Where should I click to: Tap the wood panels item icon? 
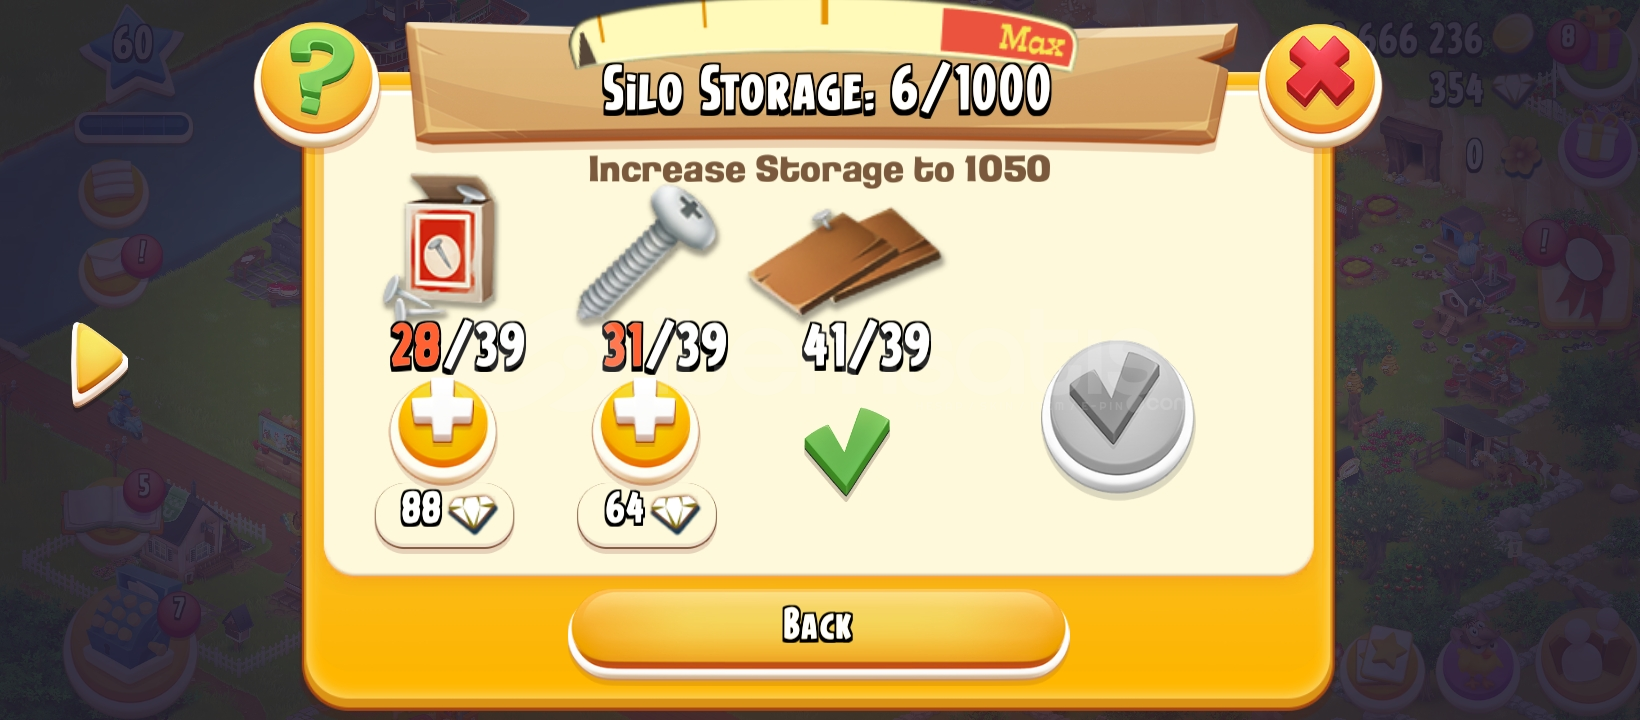click(846, 255)
